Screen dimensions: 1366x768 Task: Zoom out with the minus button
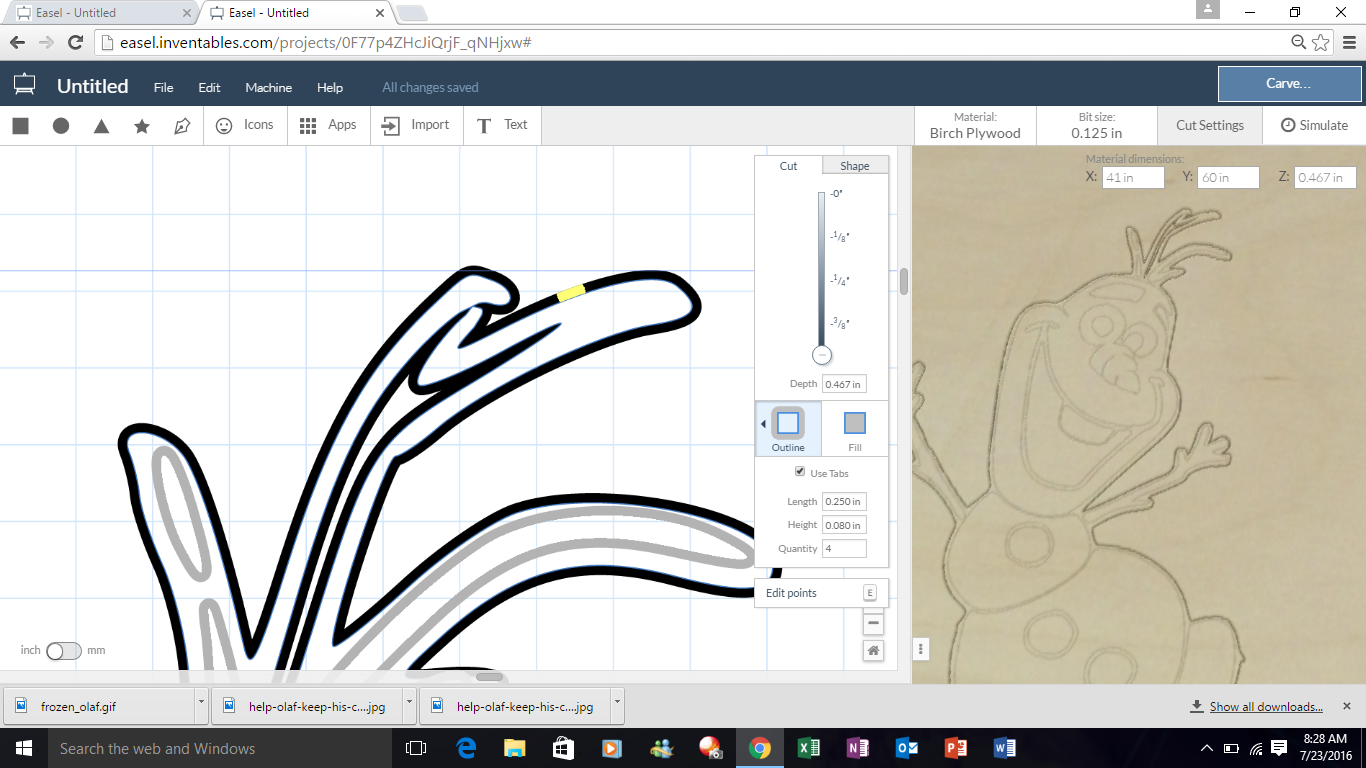tap(873, 623)
